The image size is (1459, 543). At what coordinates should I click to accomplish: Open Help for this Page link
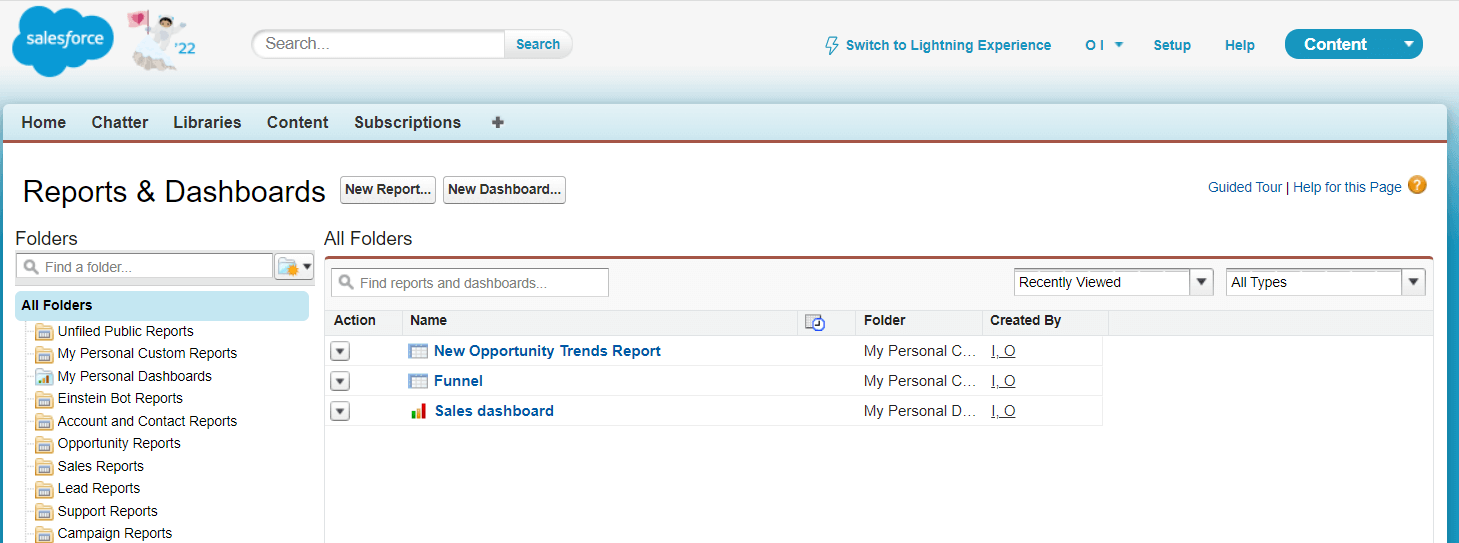point(1347,187)
